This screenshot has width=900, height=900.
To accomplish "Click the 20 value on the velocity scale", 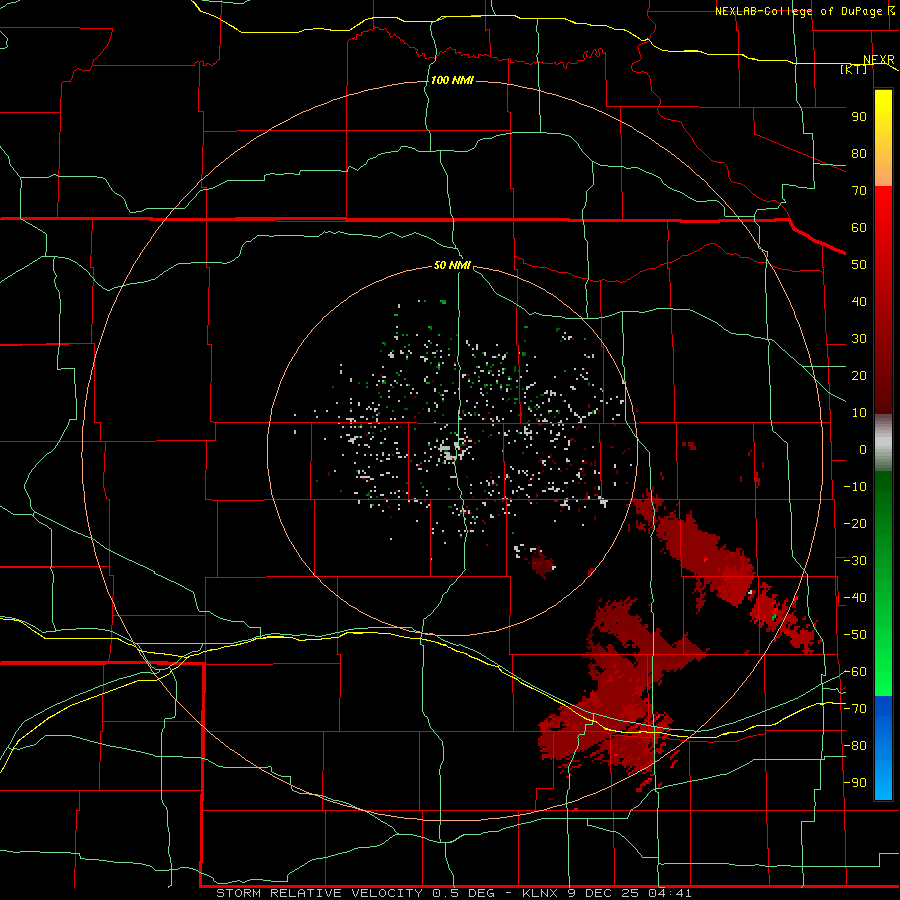I will point(859,376).
